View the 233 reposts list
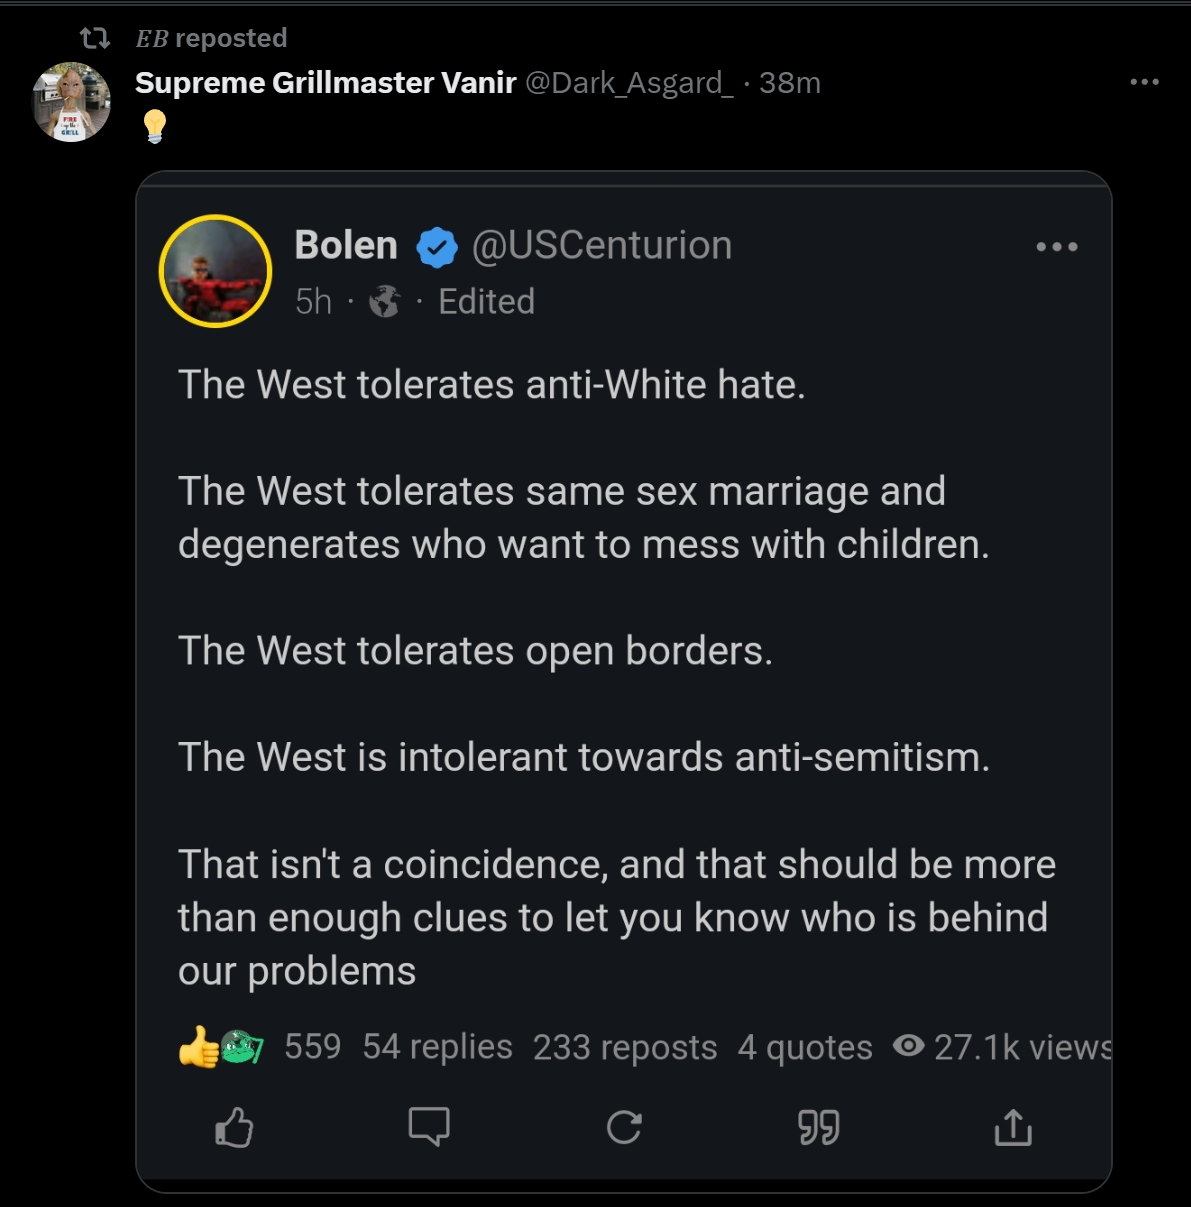The image size is (1191, 1207). (x=625, y=1047)
